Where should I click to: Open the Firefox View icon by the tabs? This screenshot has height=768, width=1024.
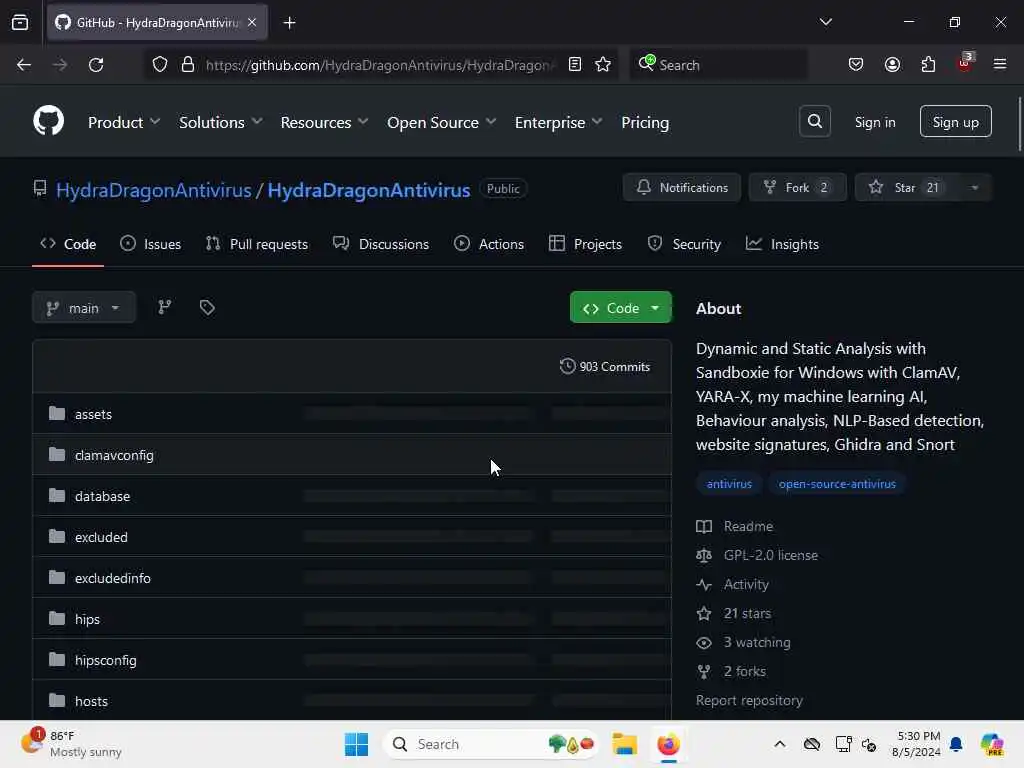pyautogui.click(x=20, y=22)
